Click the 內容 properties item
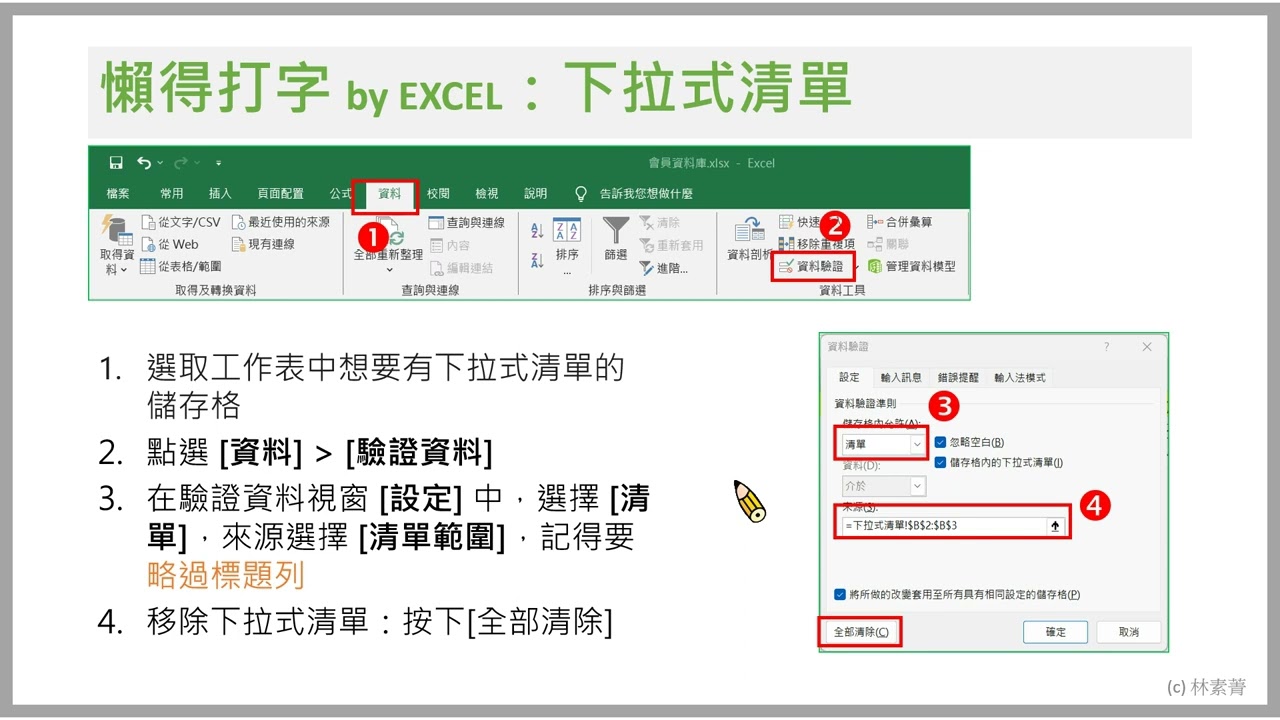 [450, 245]
